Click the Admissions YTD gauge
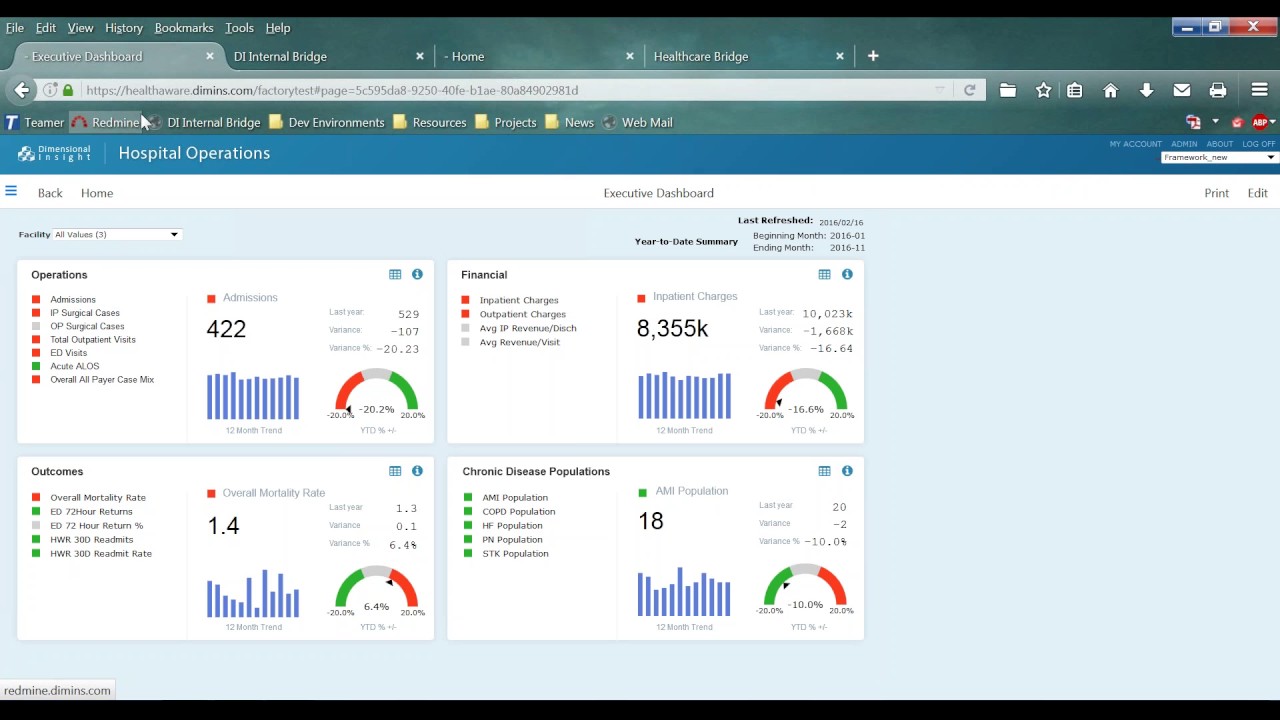This screenshot has height=720, width=1280. coord(377,393)
